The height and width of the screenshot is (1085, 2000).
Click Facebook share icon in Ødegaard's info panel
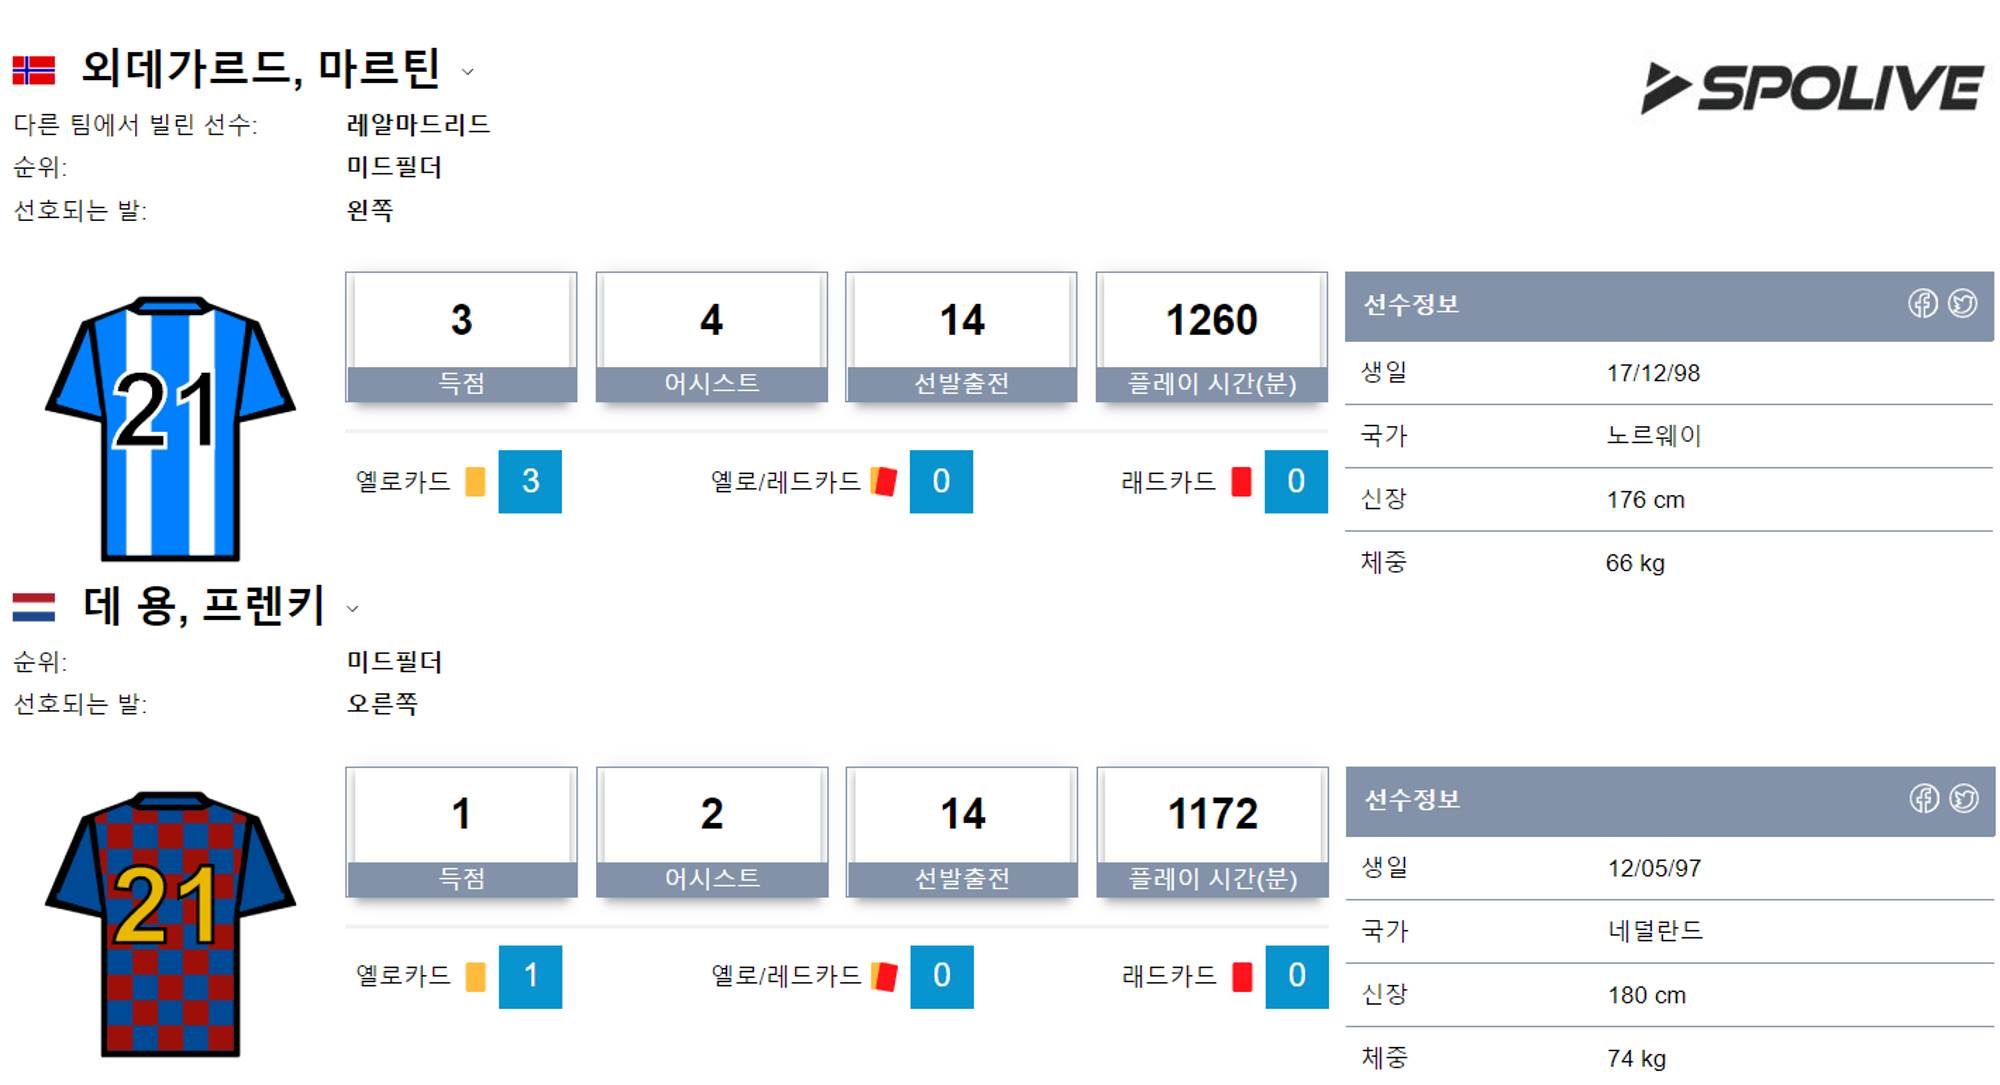pyautogui.click(x=1922, y=304)
